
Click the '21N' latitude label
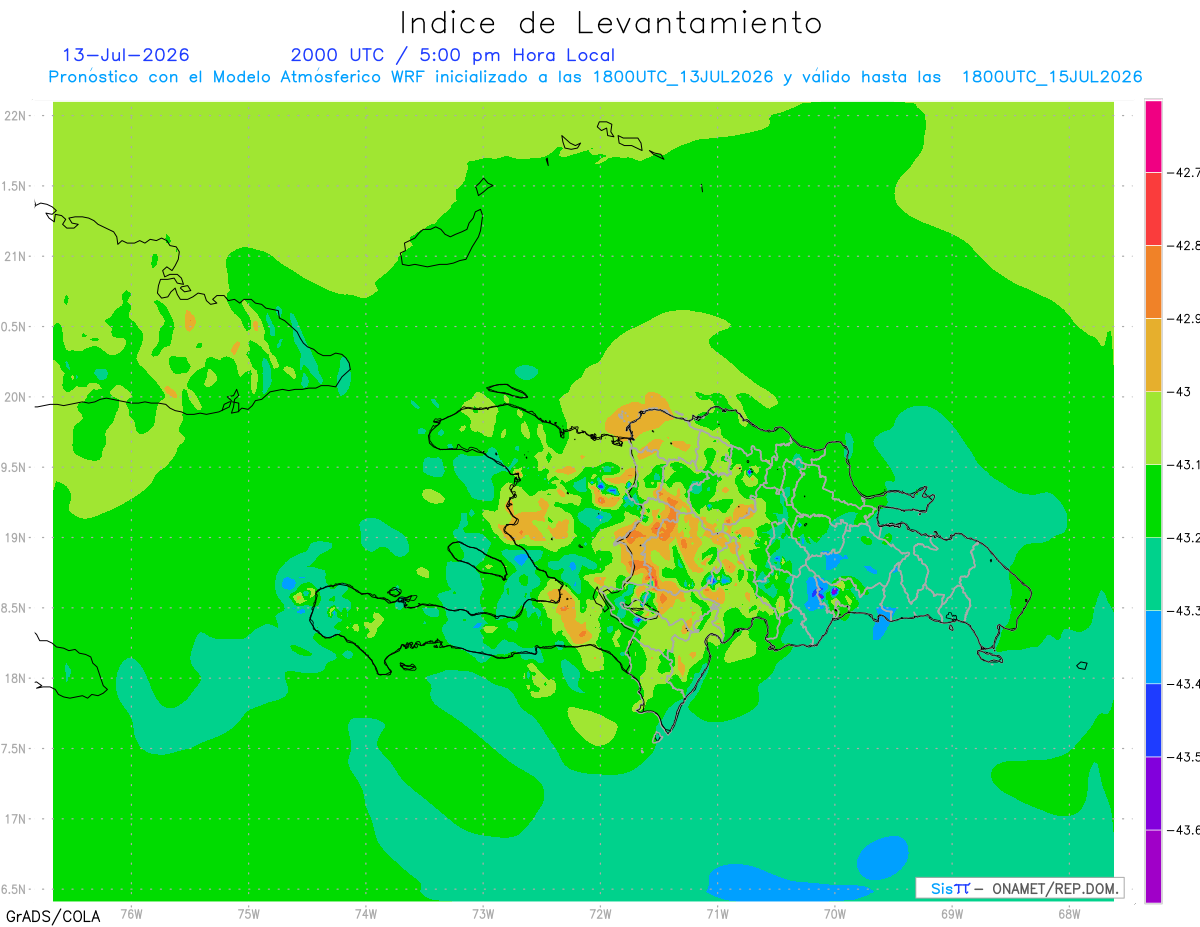16,256
